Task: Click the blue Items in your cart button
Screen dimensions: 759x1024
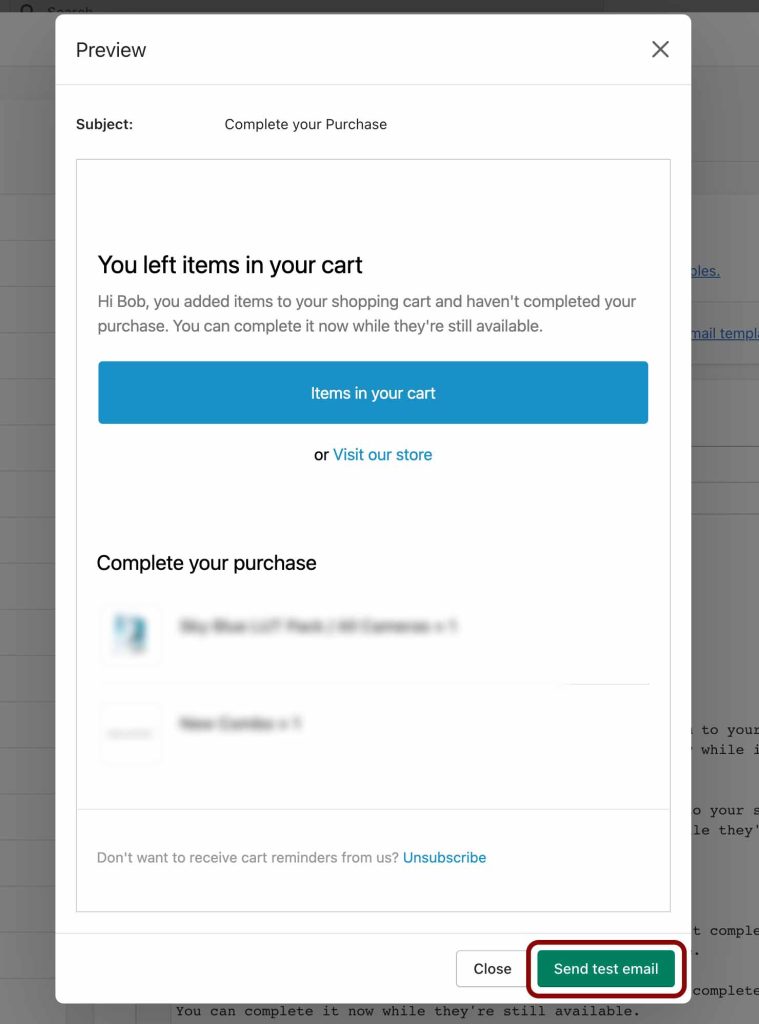Action: tap(373, 392)
